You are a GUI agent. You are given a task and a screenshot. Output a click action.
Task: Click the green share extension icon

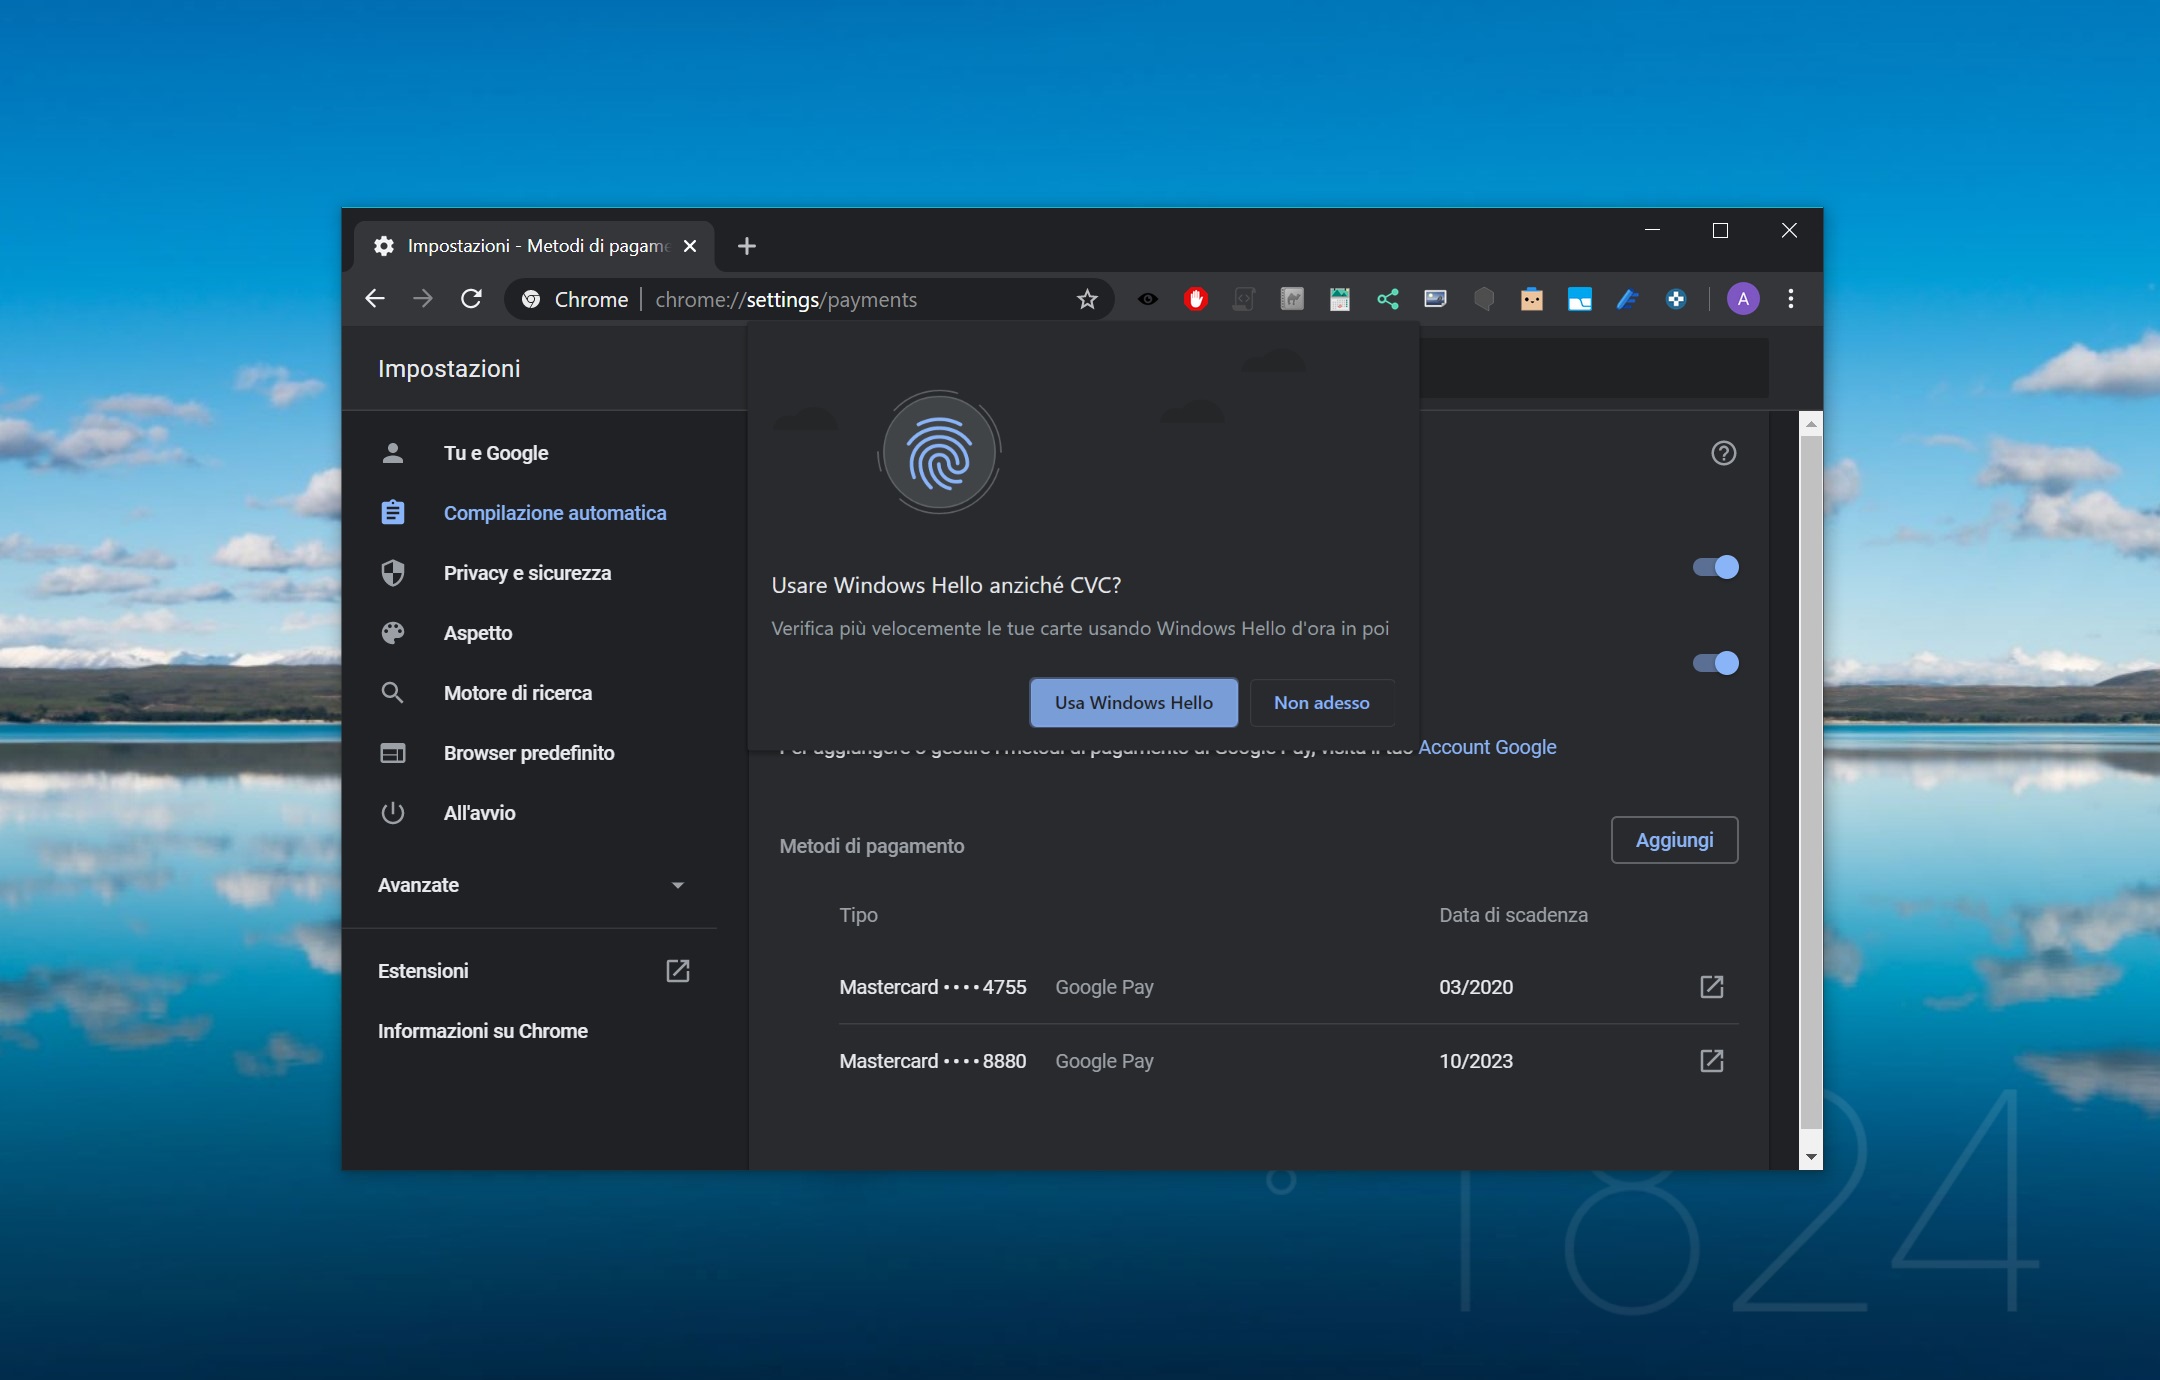tap(1388, 299)
